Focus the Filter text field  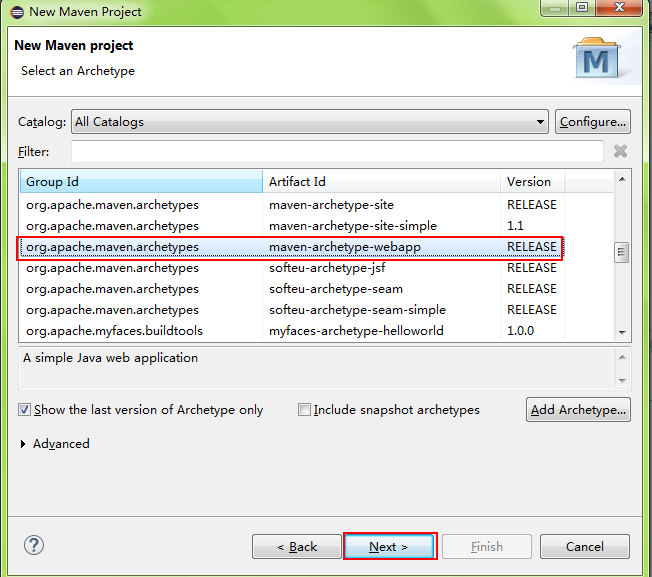coord(337,151)
